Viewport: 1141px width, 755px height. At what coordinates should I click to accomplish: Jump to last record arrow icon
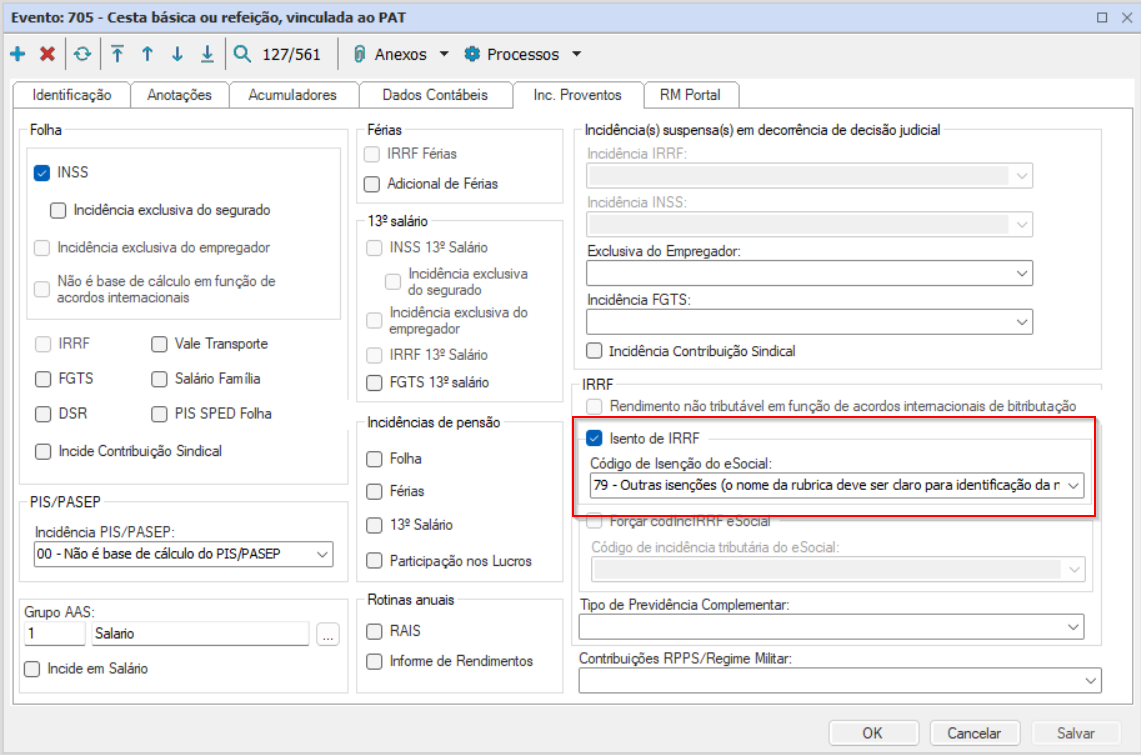click(x=207, y=54)
